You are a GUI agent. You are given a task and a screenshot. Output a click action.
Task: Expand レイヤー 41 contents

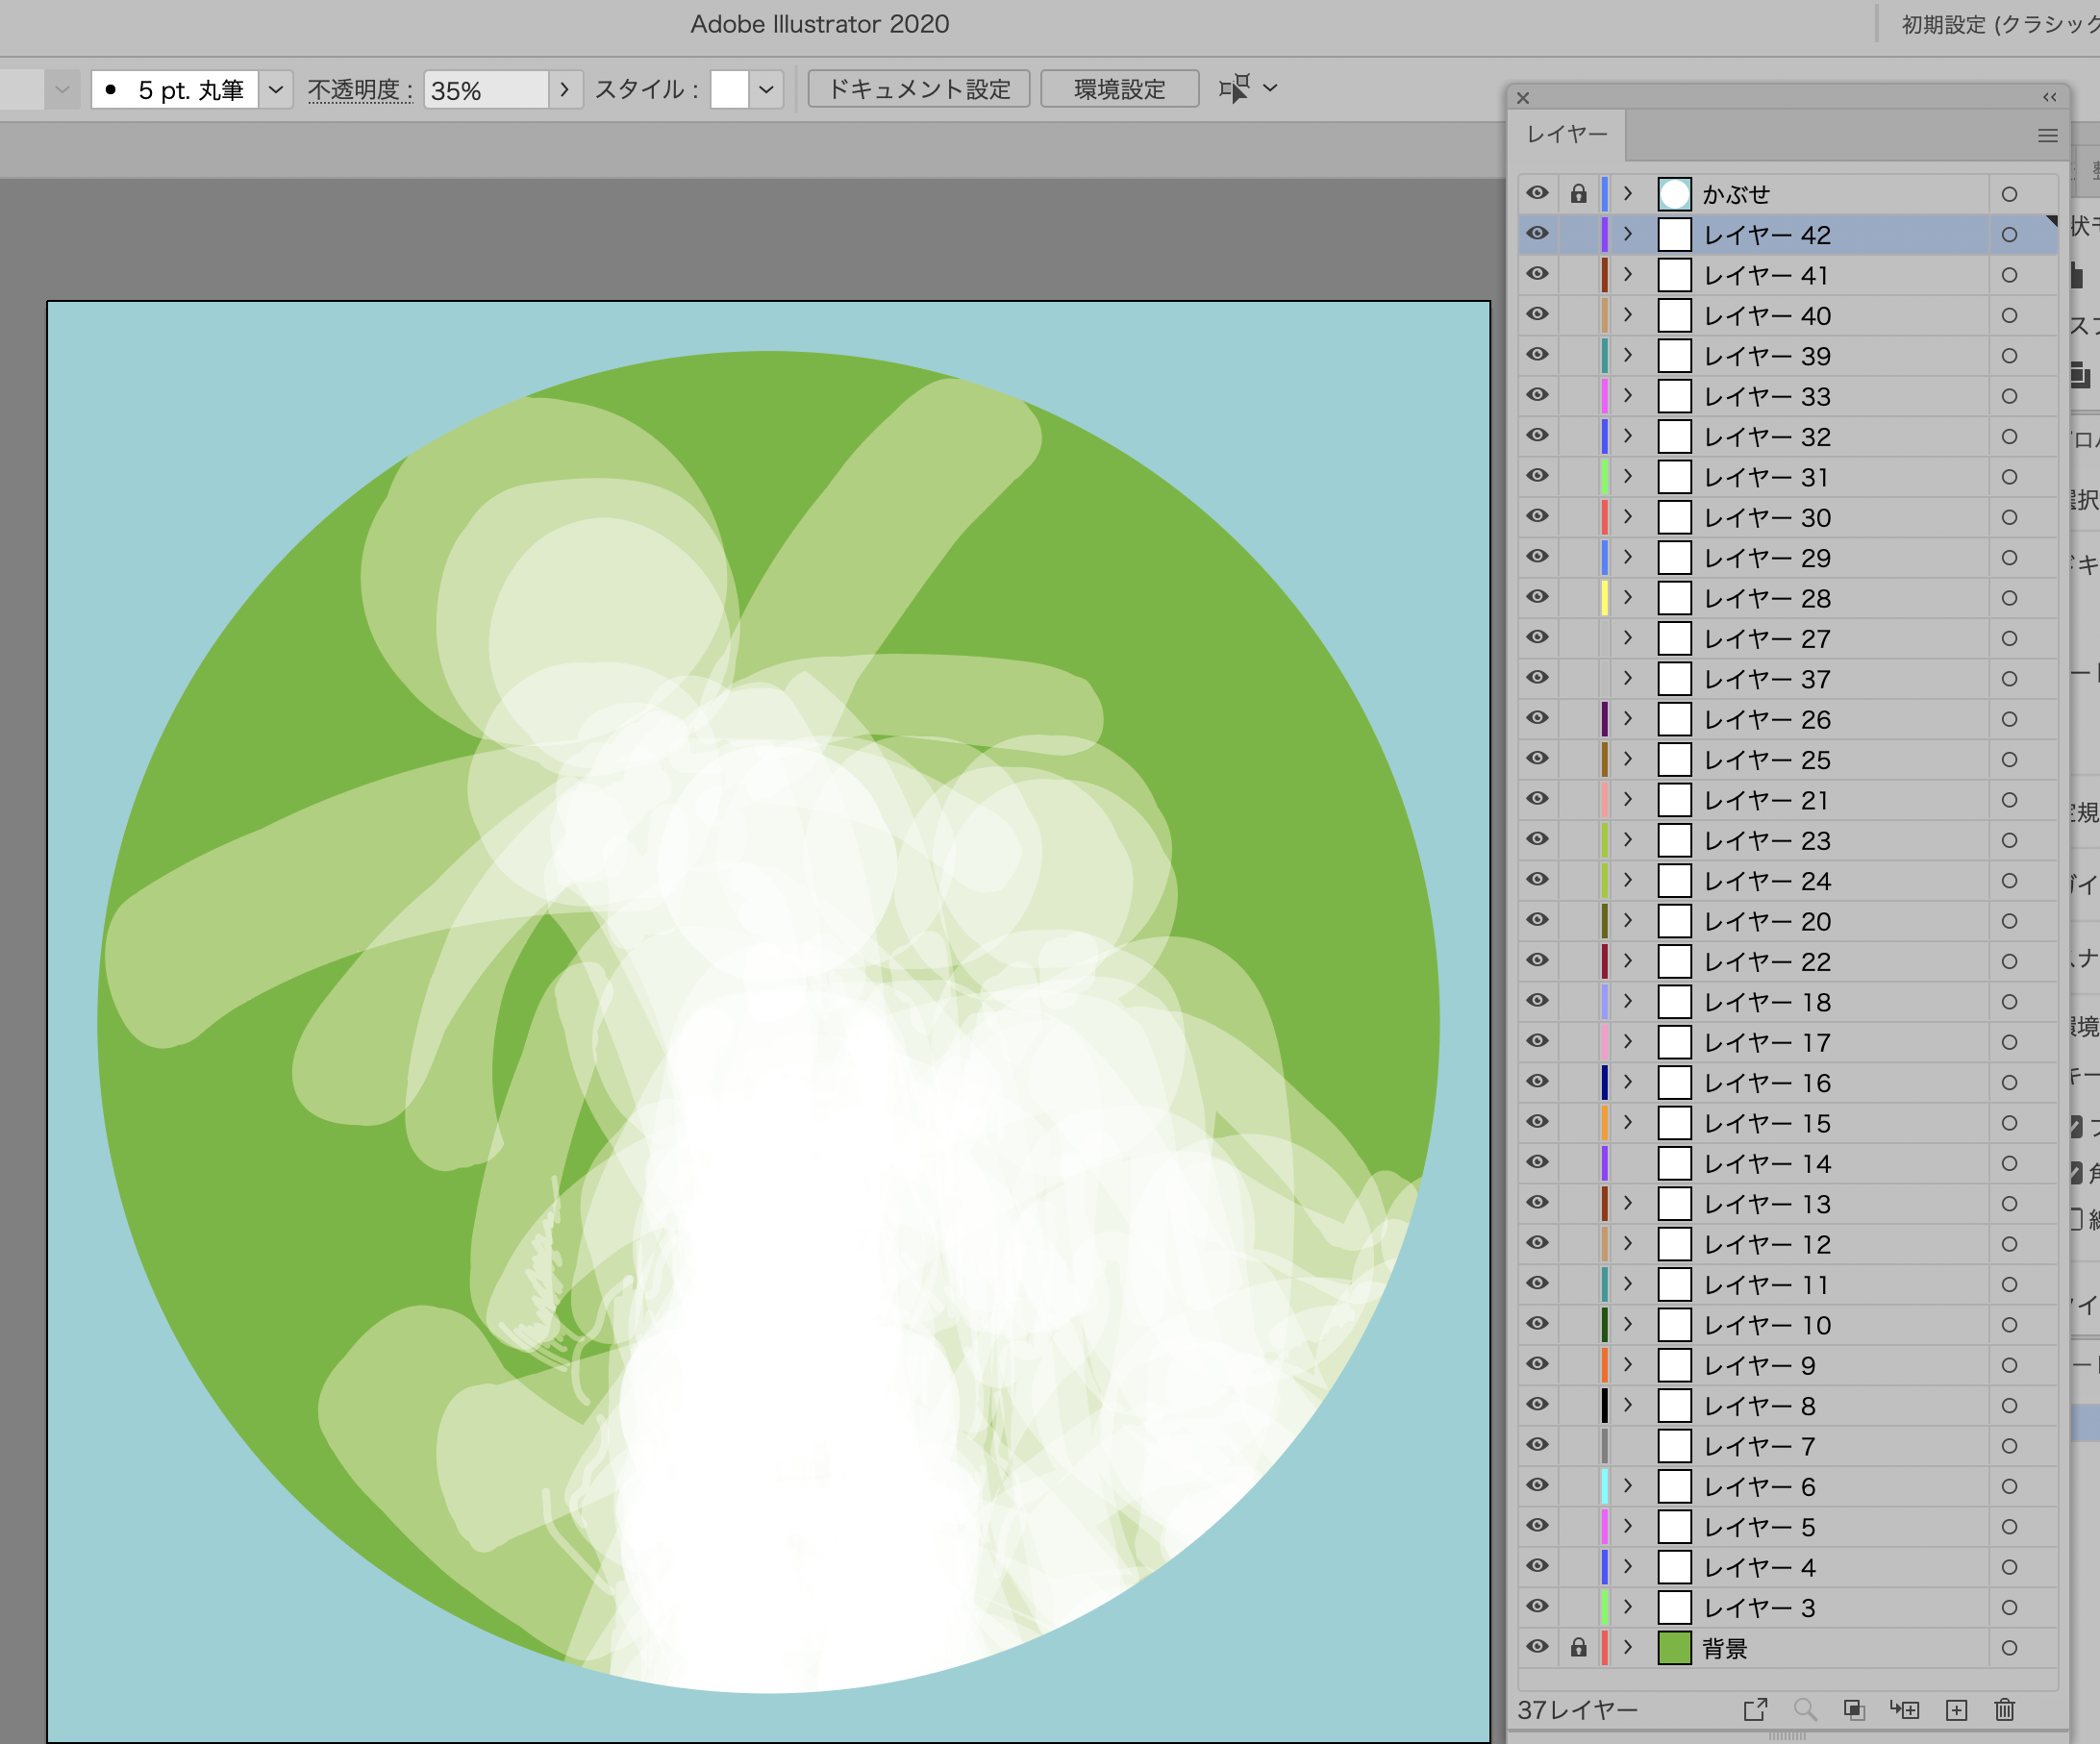click(x=1628, y=274)
